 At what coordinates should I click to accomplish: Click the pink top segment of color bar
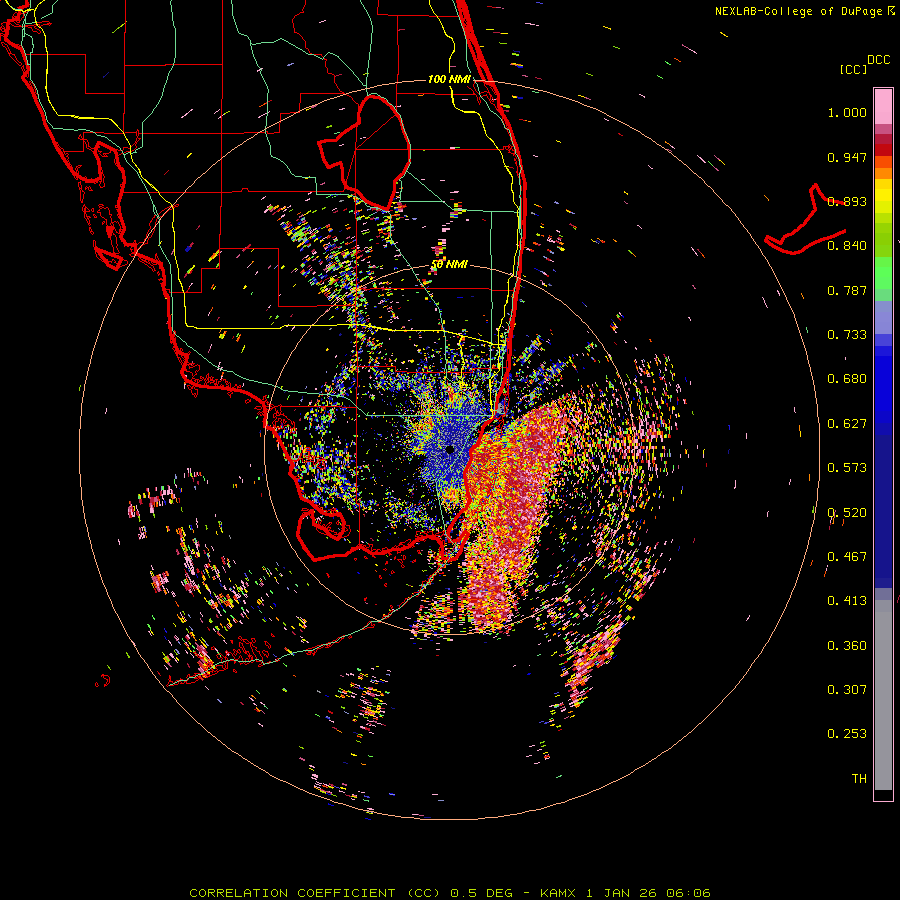coord(883,107)
